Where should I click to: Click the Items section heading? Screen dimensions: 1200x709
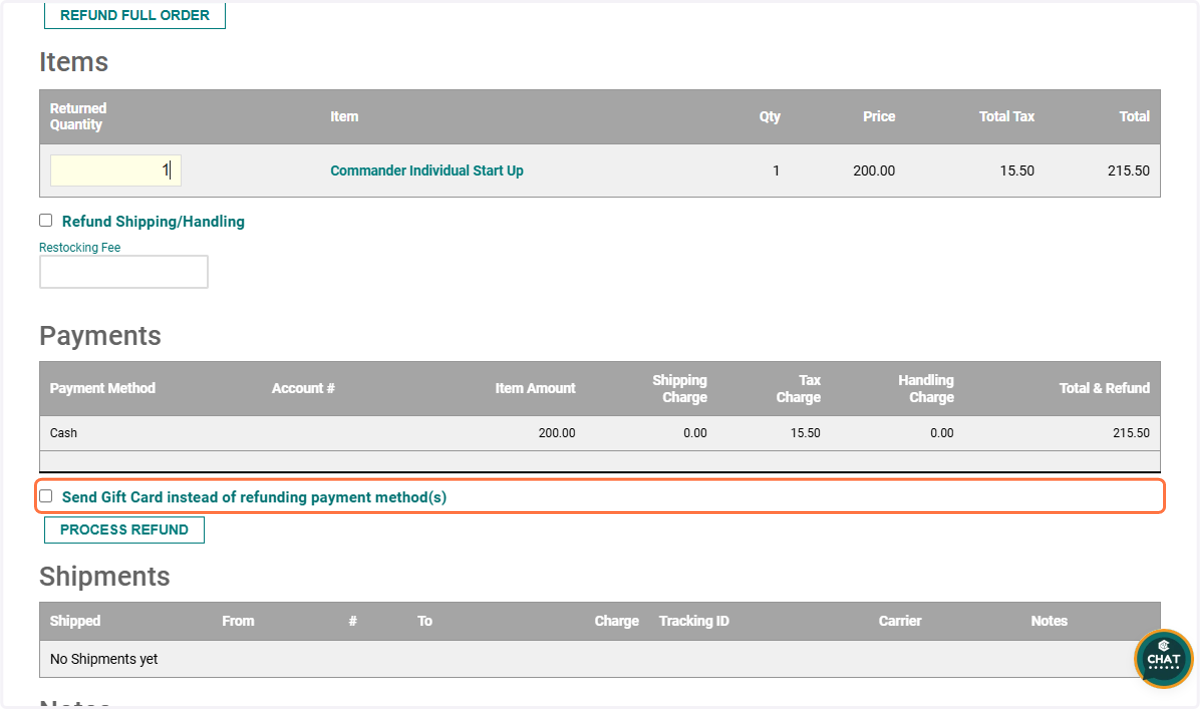coord(74,62)
